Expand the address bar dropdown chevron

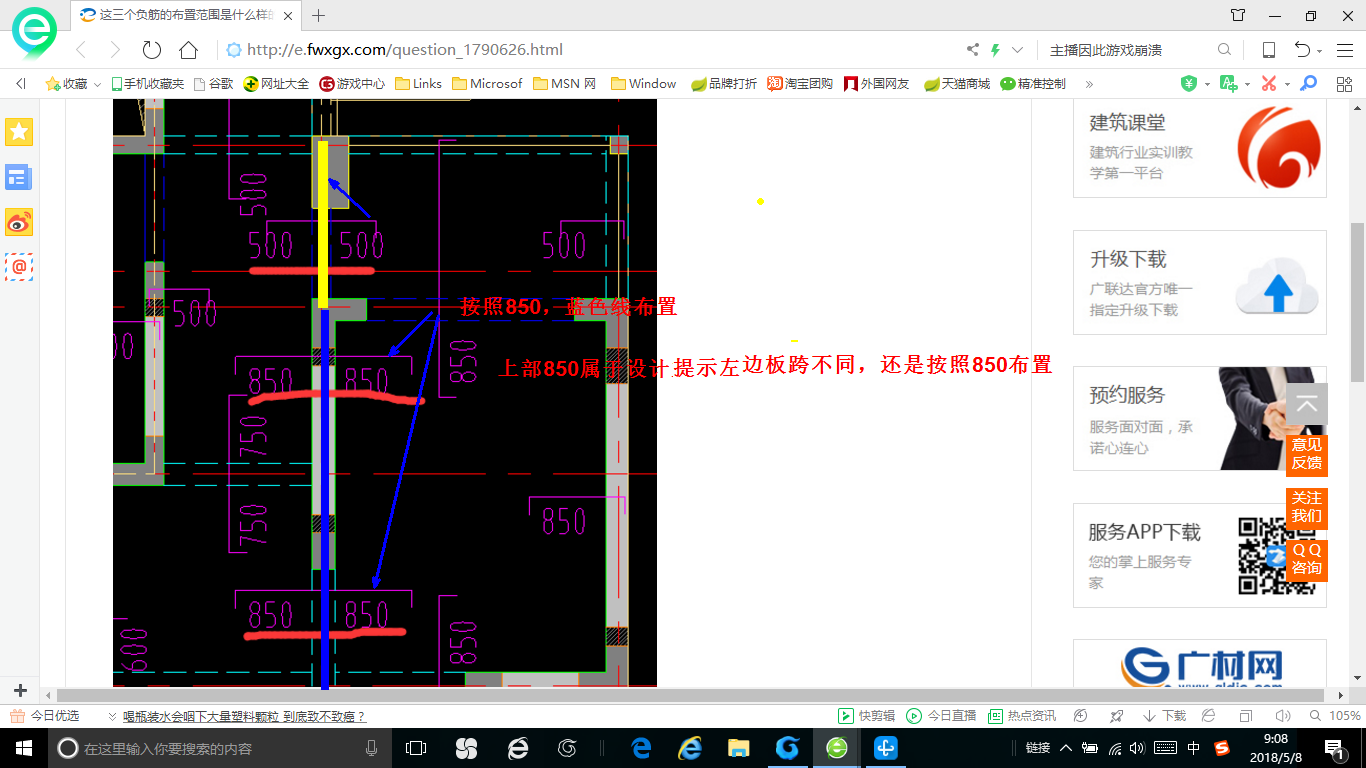1018,50
